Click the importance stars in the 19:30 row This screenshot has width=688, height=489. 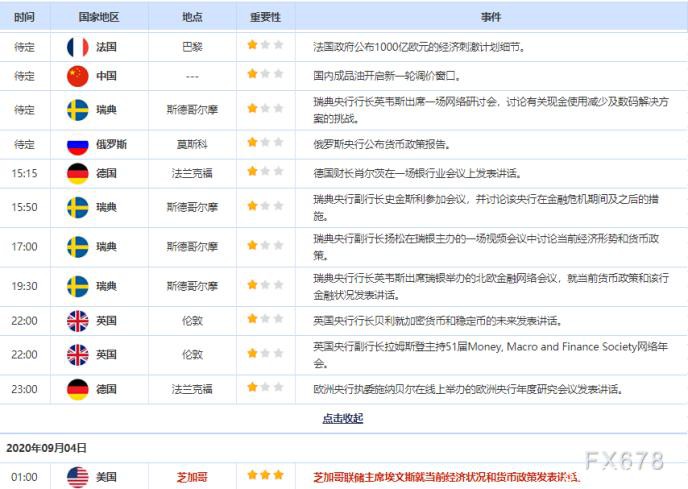click(x=265, y=284)
